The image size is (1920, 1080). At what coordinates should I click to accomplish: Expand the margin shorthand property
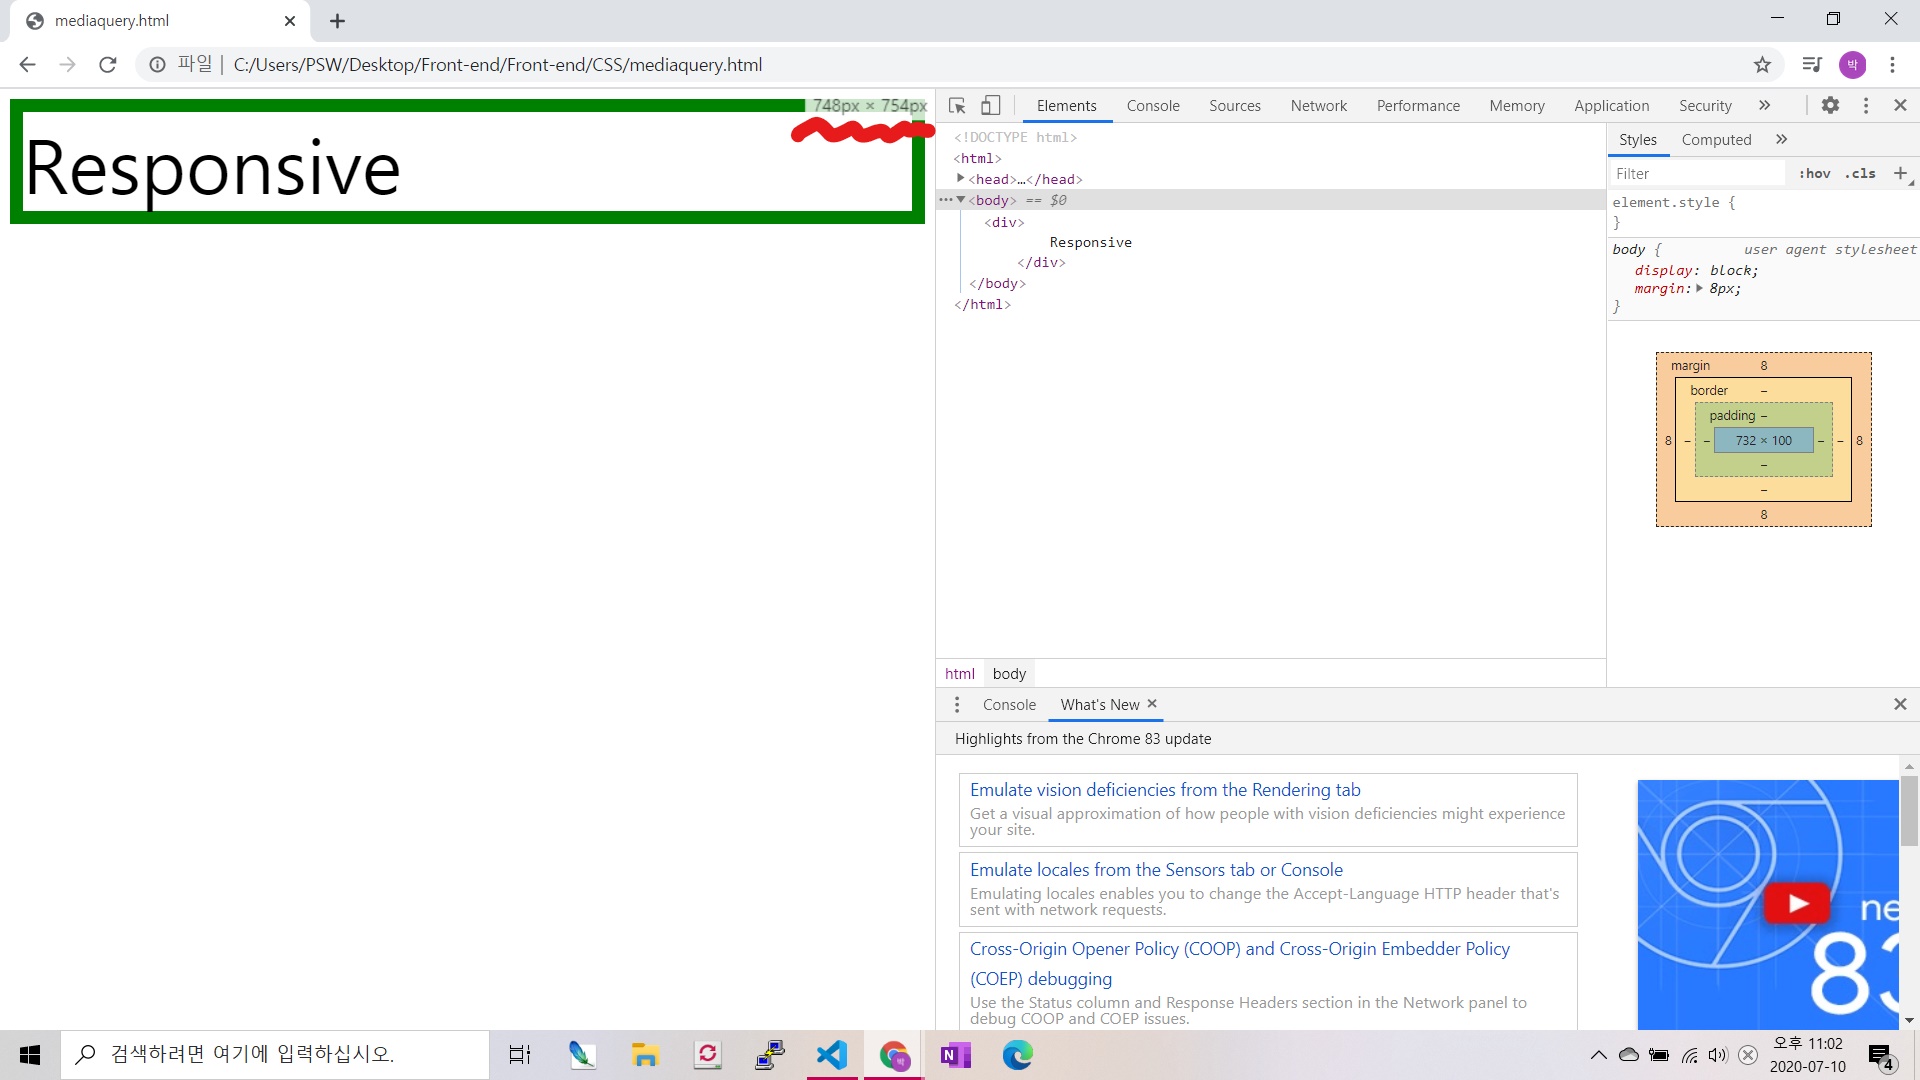coord(1699,289)
